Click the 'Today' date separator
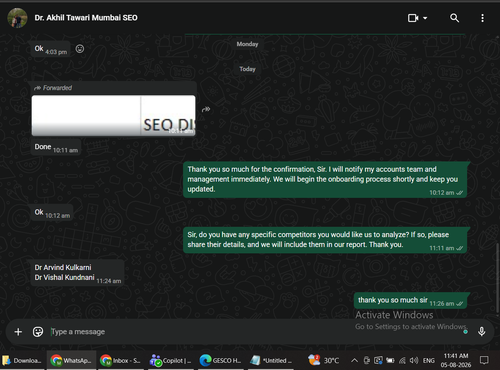This screenshot has height=370, width=500. click(x=247, y=69)
